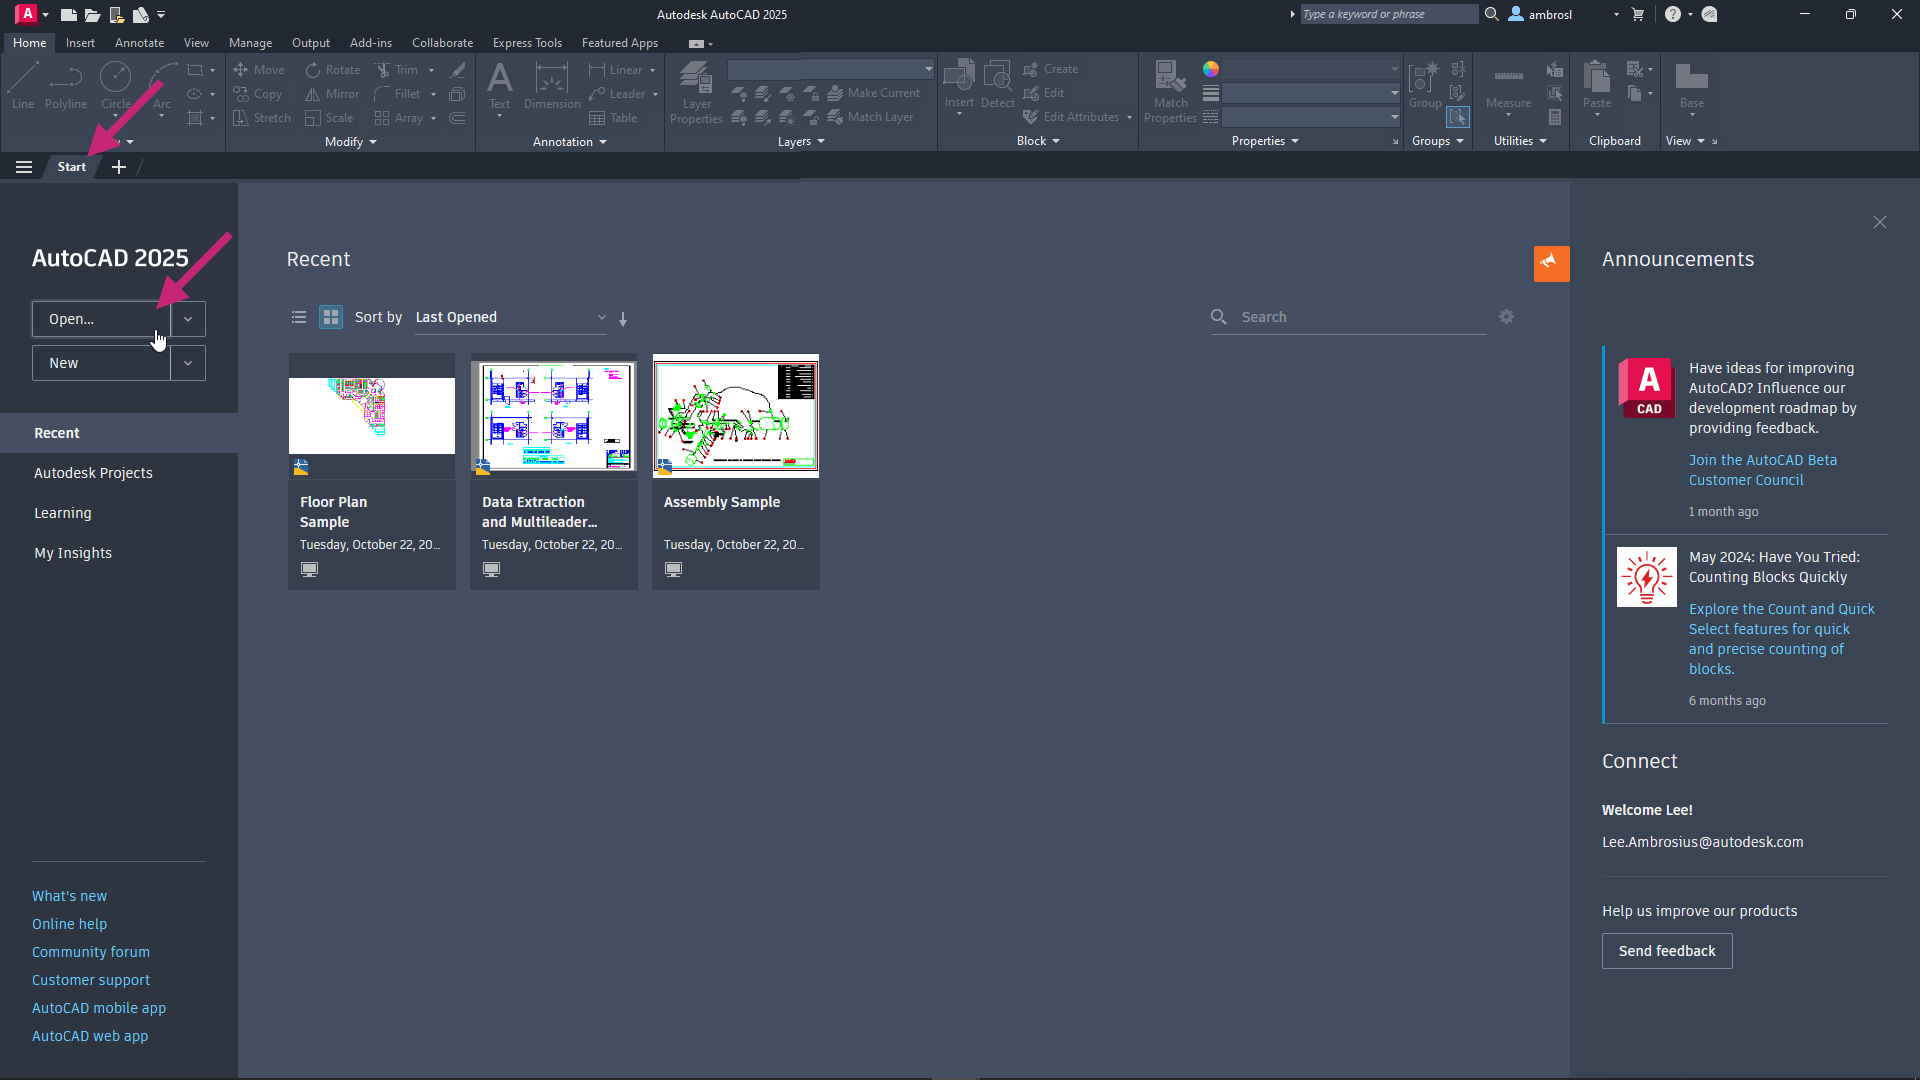Expand the Open button dropdown arrow
1920x1080 pixels.
point(188,319)
